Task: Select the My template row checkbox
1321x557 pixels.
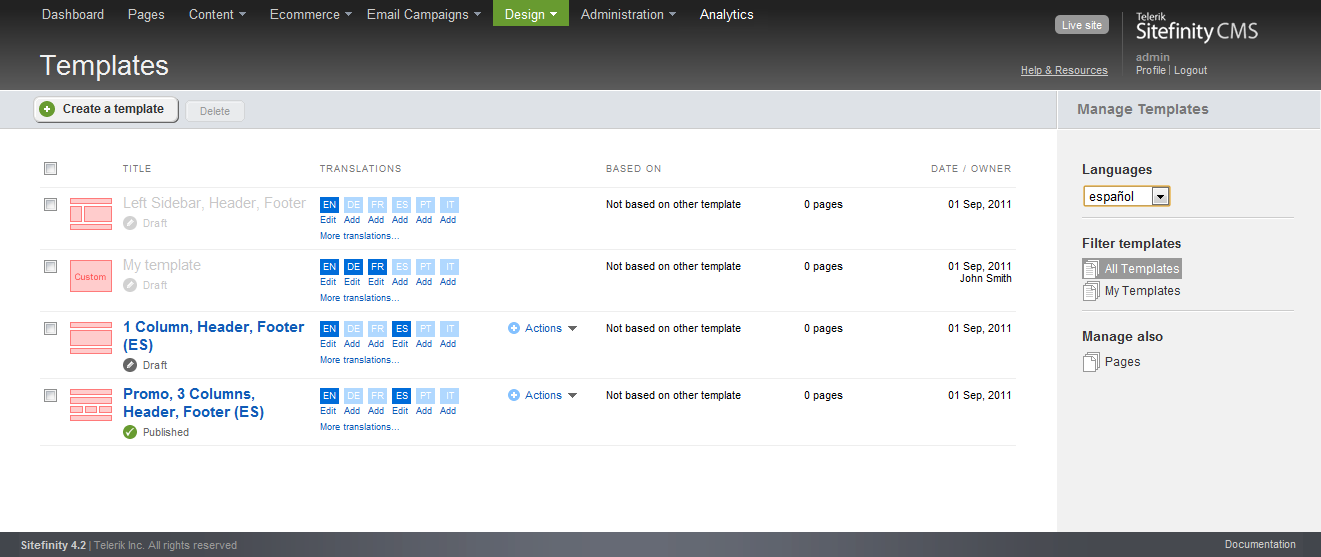Action: pos(51,266)
